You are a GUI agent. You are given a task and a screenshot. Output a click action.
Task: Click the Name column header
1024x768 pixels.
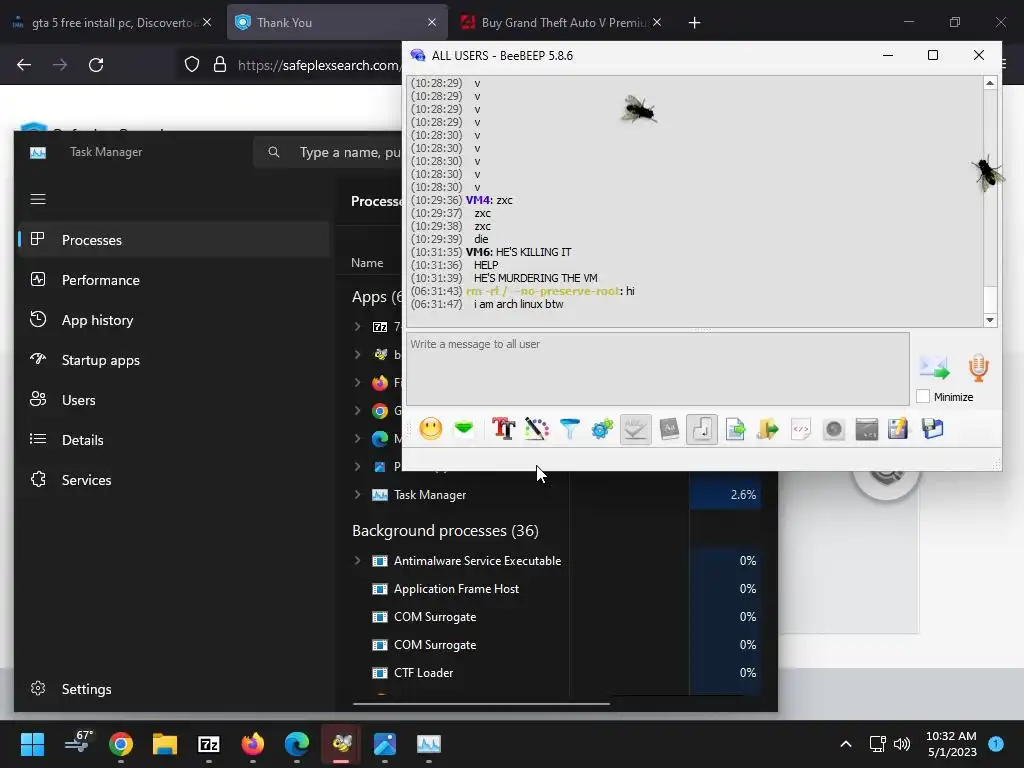[367, 263]
